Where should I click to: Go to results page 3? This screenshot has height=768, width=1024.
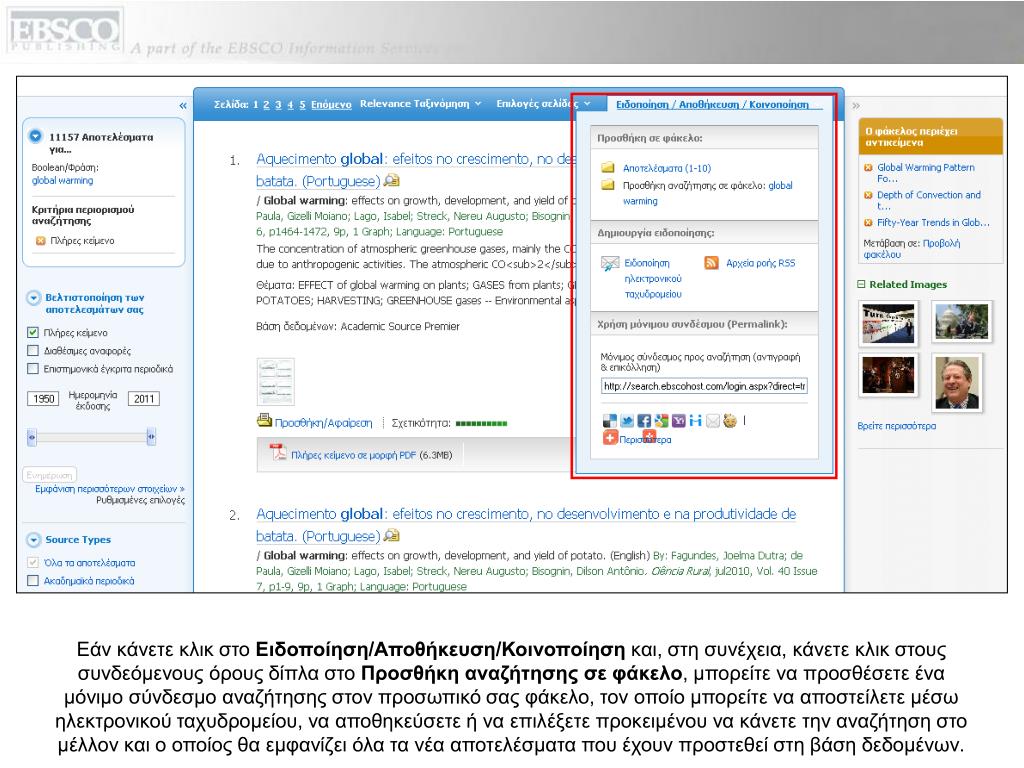278,104
